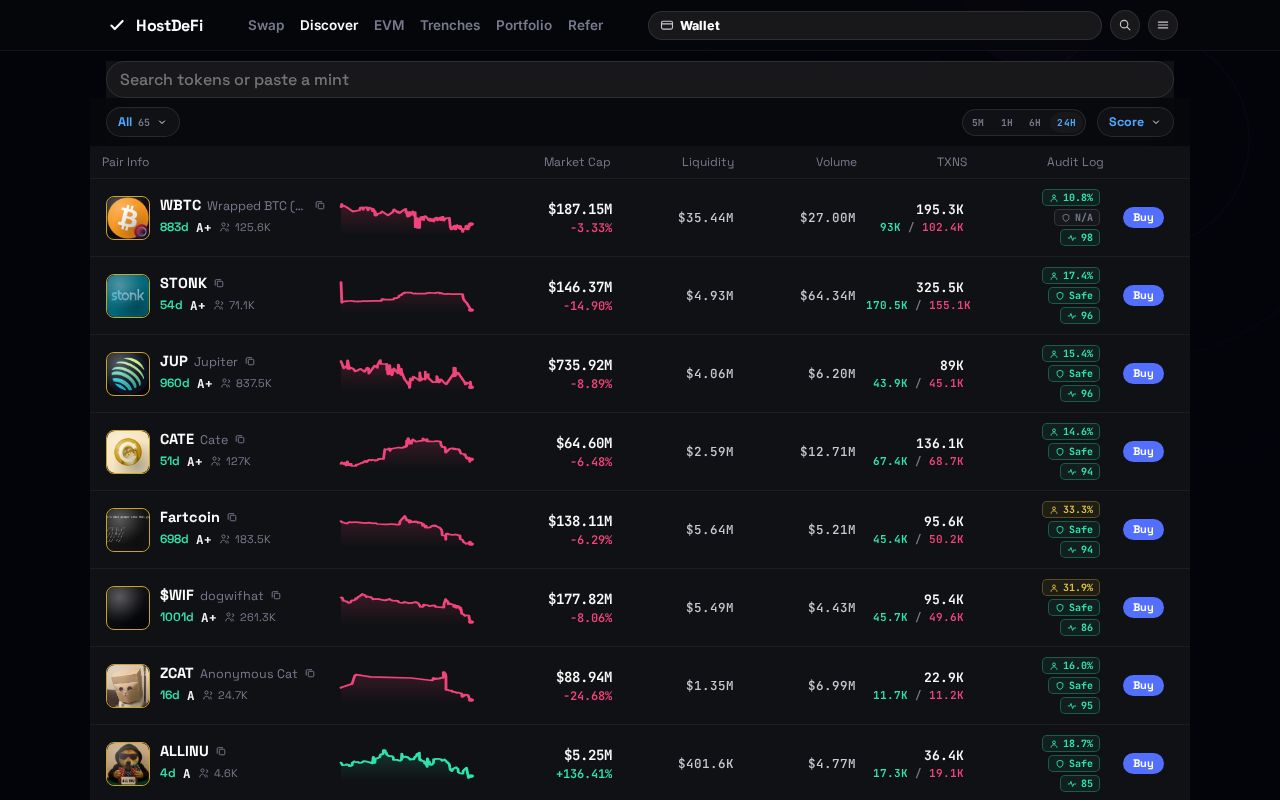Click WBTC 10.8% holder badge
Viewport: 1280px width, 800px height.
(1071, 197)
